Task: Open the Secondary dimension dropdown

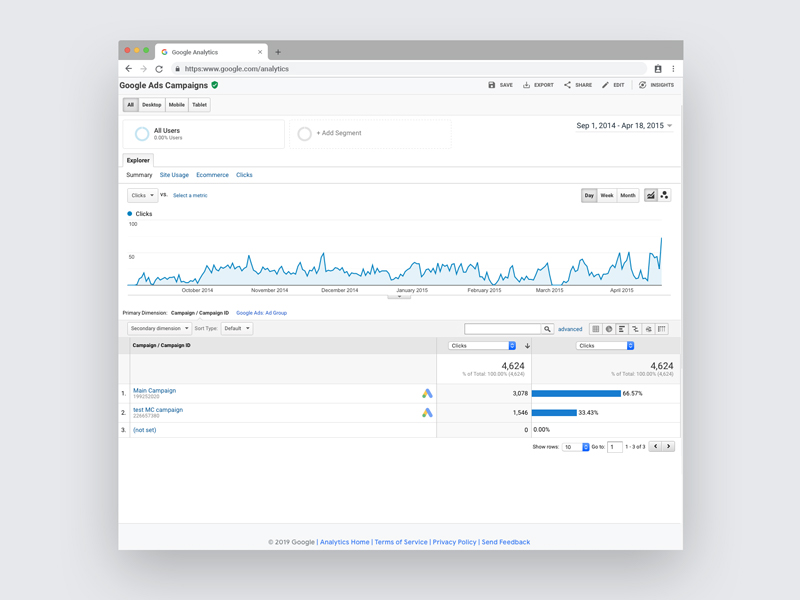Action: click(159, 329)
